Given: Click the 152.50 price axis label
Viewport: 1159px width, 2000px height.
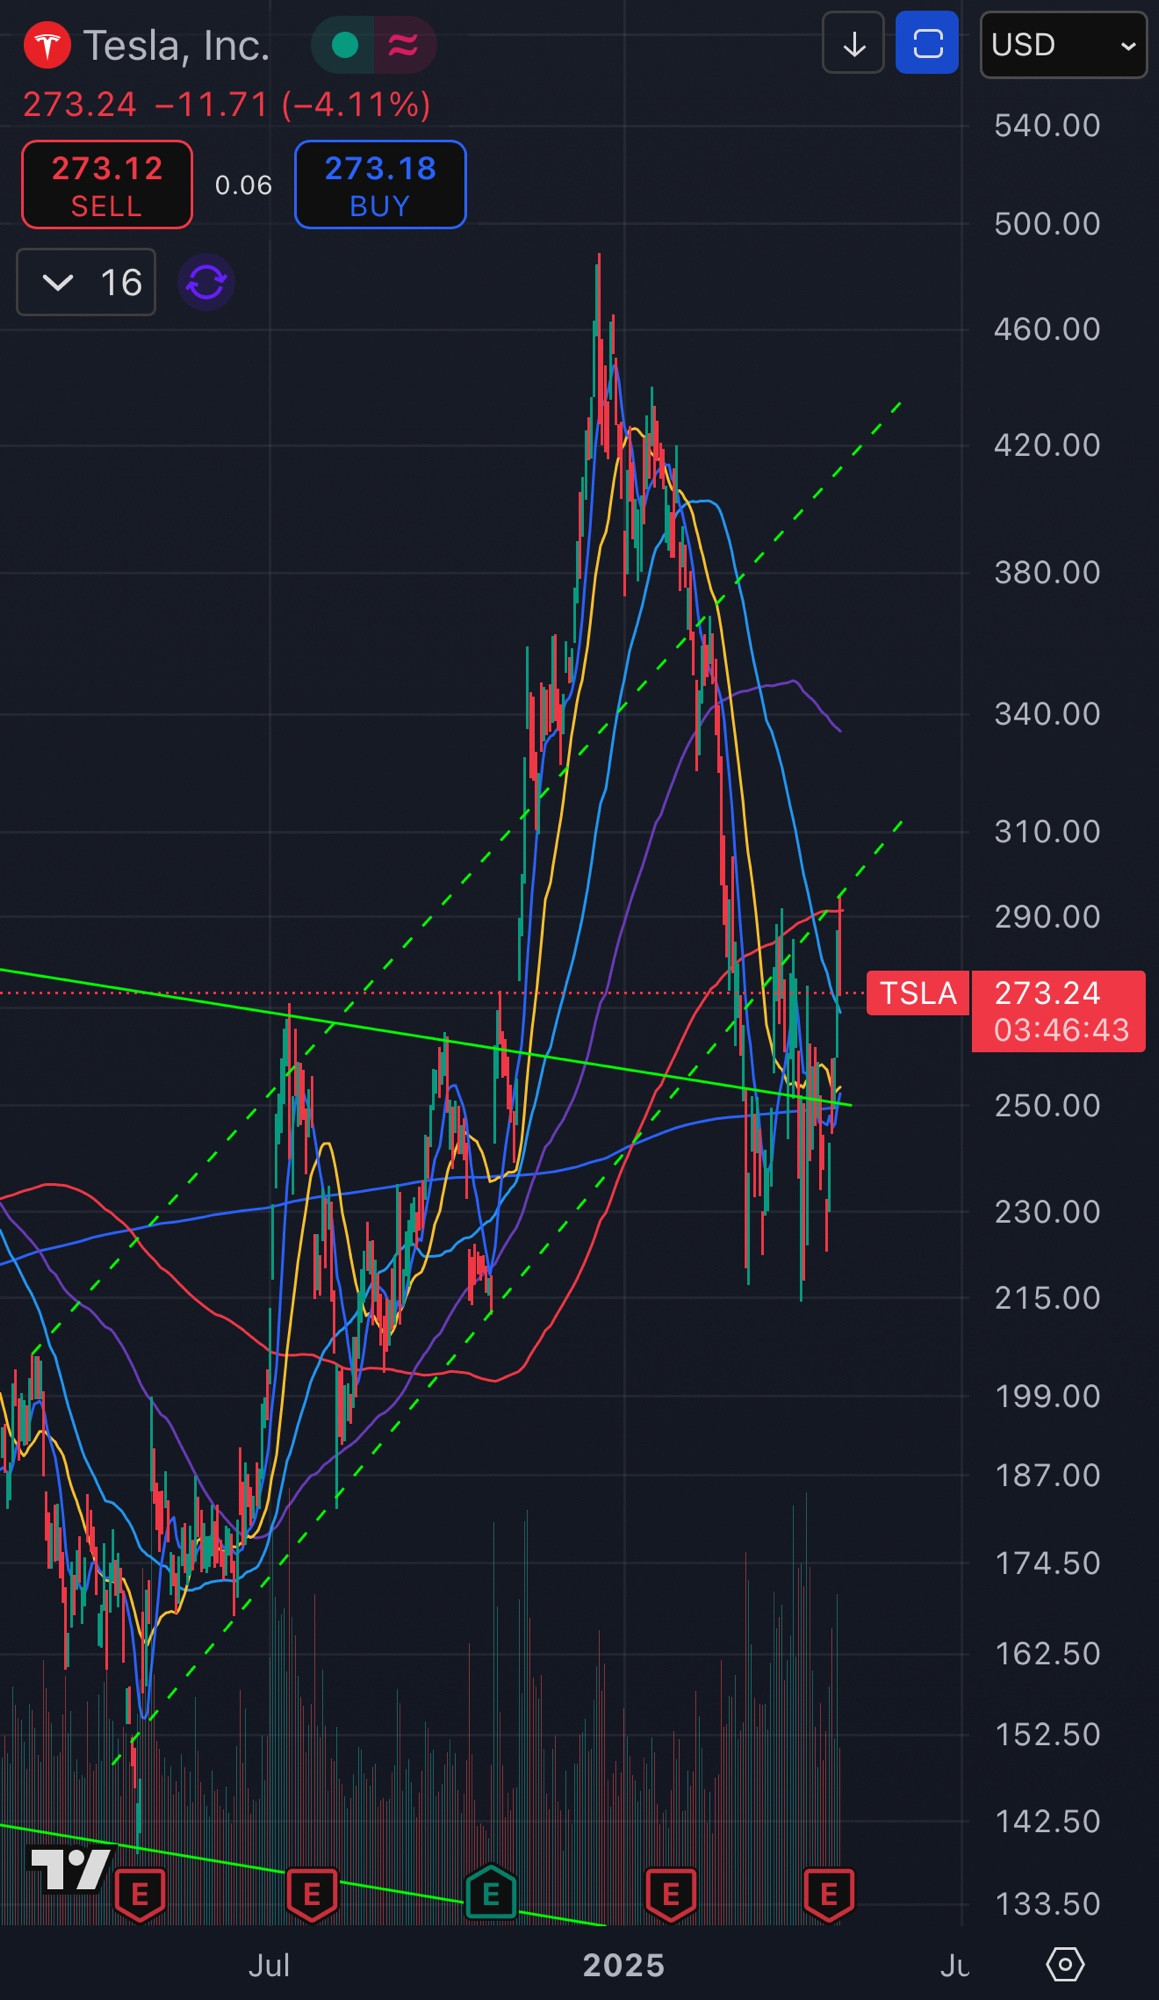Looking at the screenshot, I should pyautogui.click(x=1047, y=1734).
